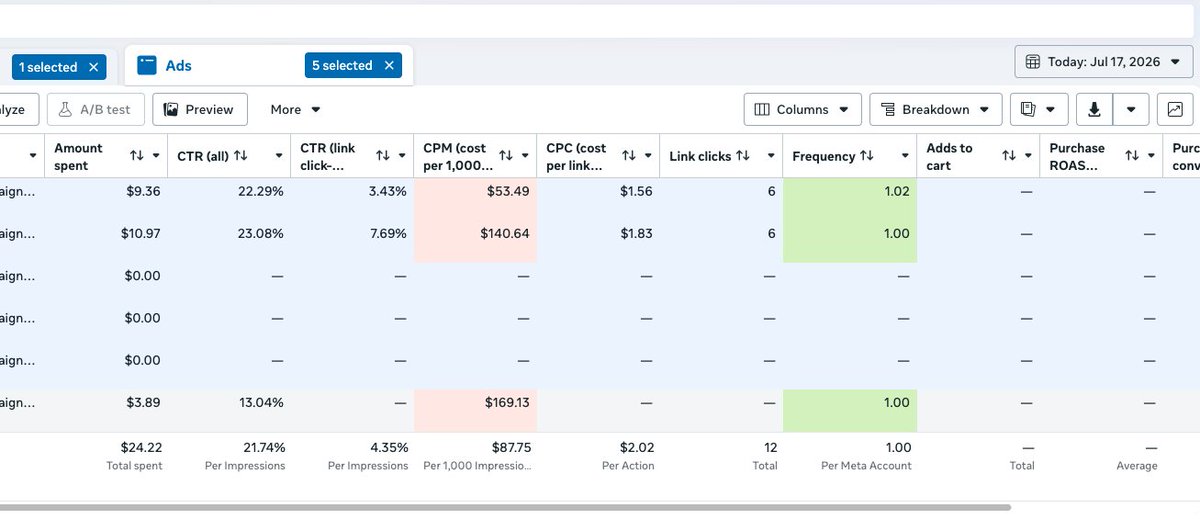Sort by Amount spent arrows
1200x519 pixels.
[x=137, y=156]
